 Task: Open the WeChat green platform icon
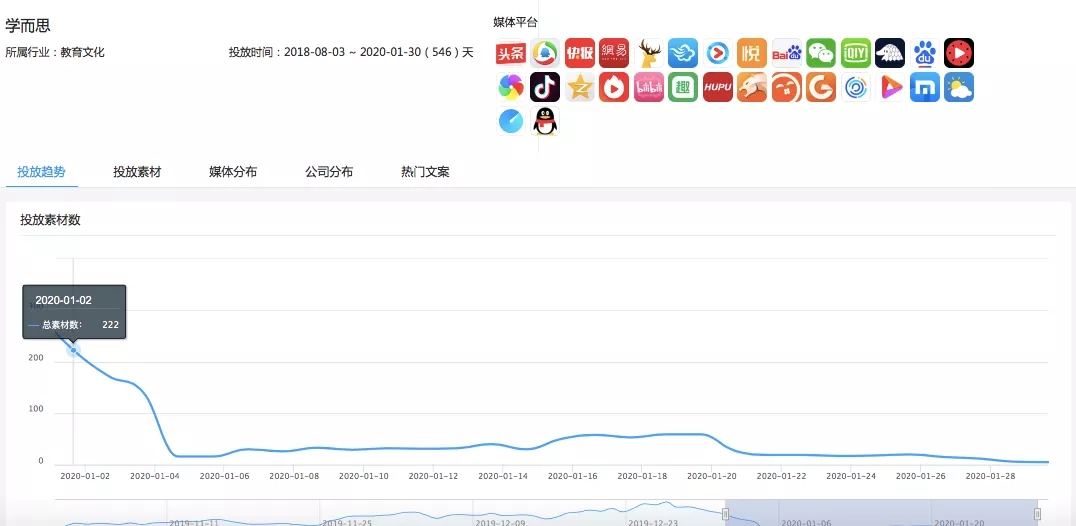(x=821, y=53)
